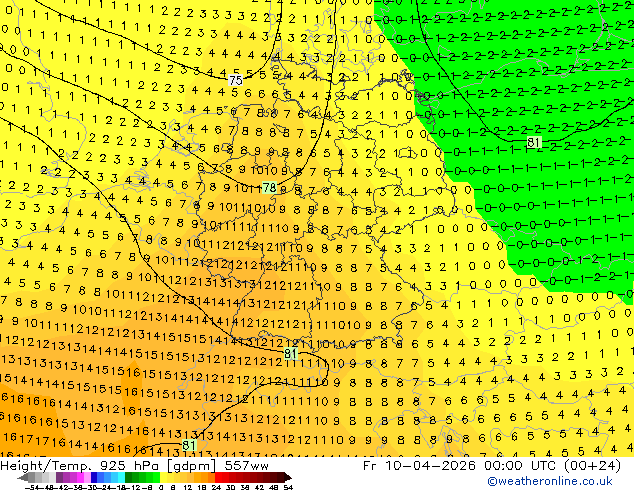Click the dark right arrow end of color legend
Image resolution: width=634 pixels, height=490 pixels.
point(288,477)
